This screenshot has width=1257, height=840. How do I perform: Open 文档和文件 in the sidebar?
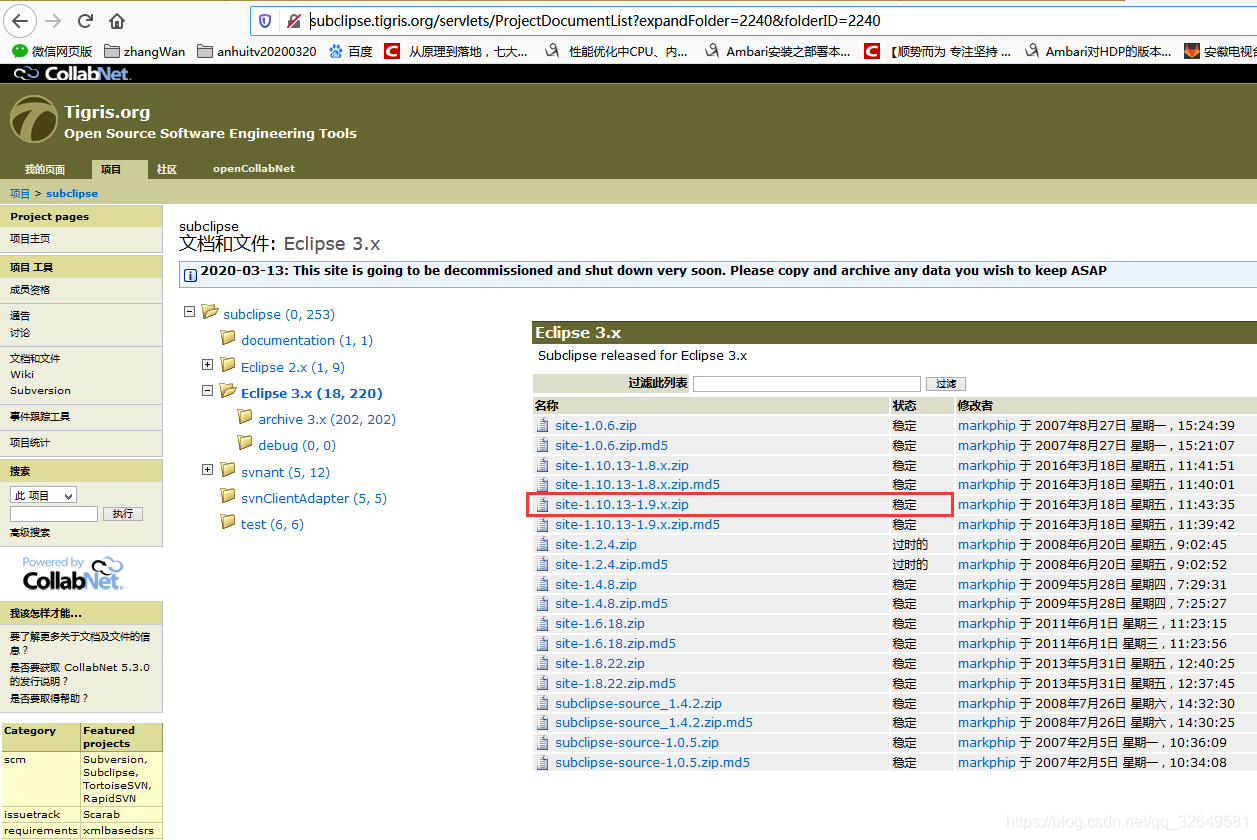[35, 358]
